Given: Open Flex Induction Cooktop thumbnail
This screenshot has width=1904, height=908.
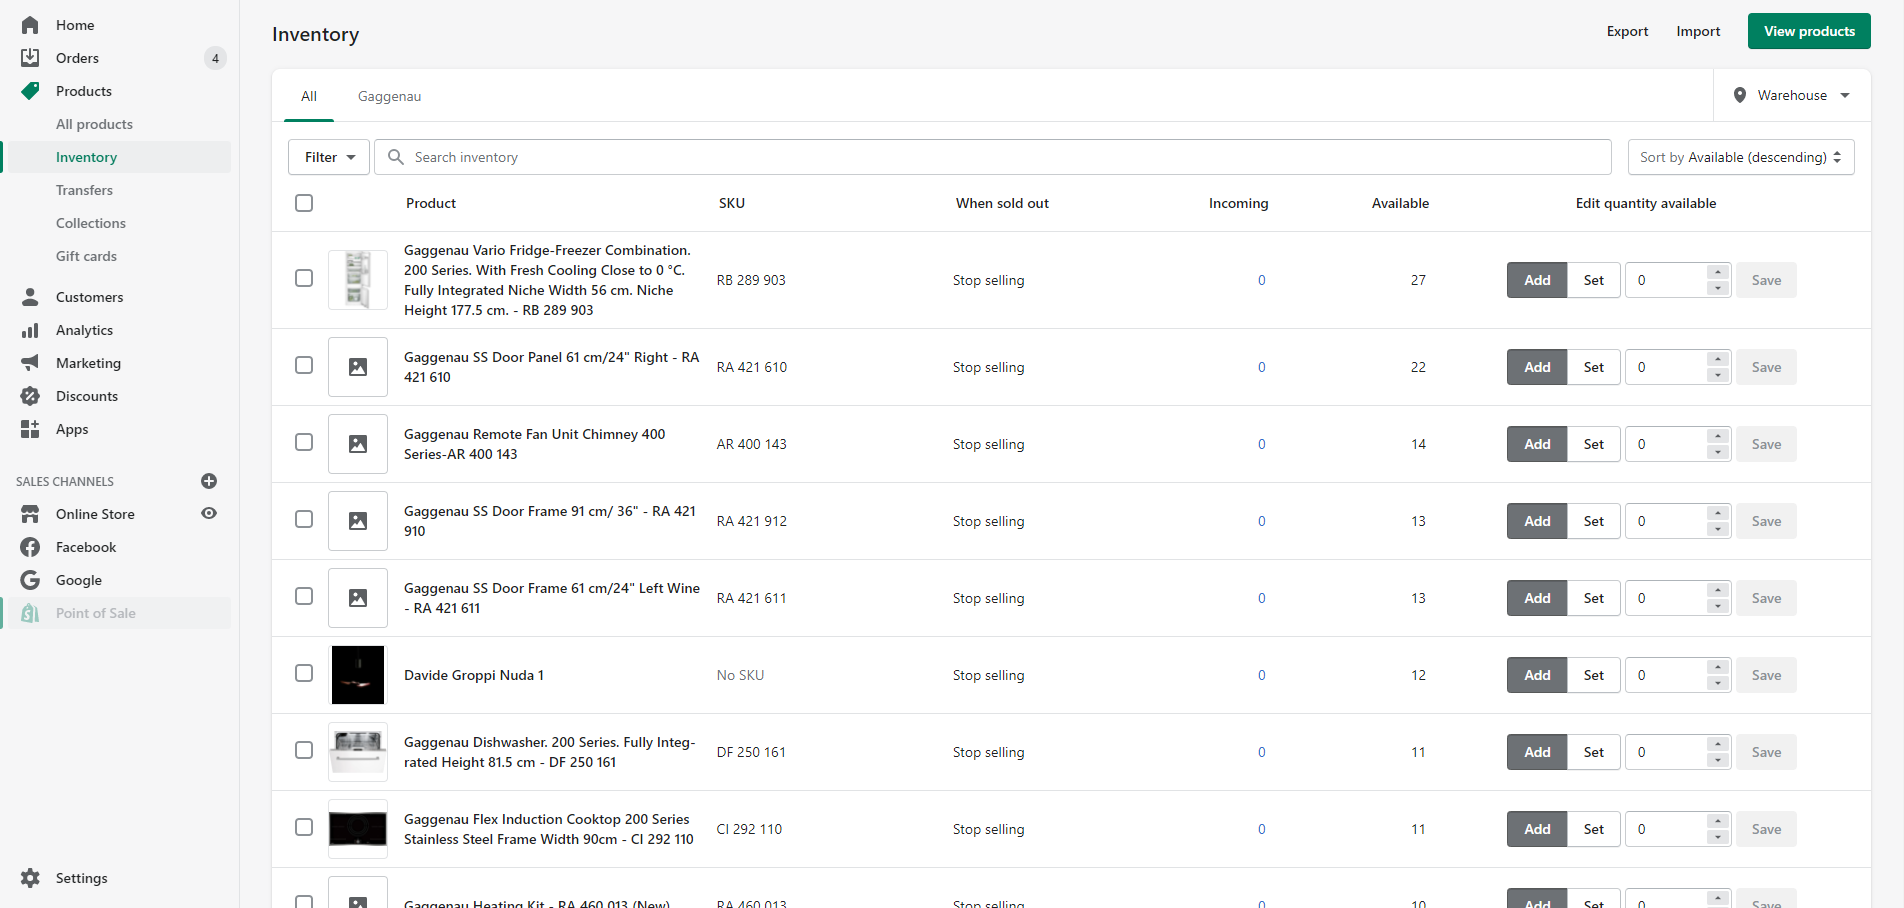Looking at the screenshot, I should [x=358, y=829].
